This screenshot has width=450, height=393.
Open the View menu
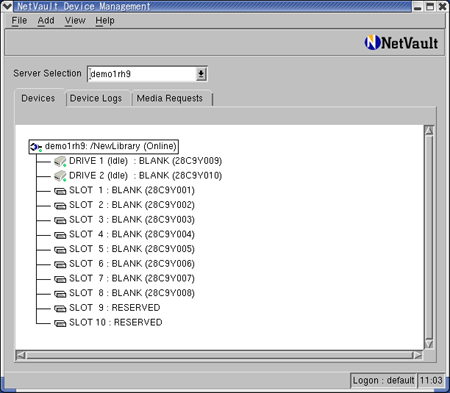pyautogui.click(x=75, y=21)
